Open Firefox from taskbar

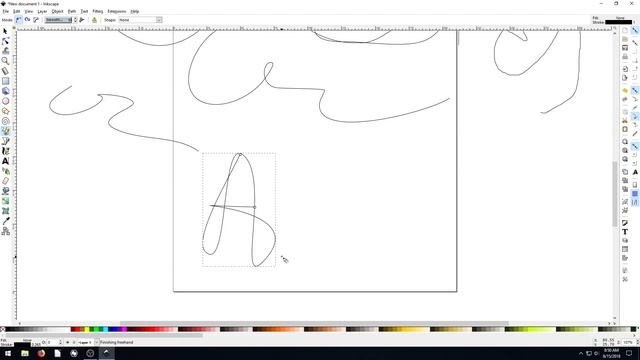(x=41, y=353)
